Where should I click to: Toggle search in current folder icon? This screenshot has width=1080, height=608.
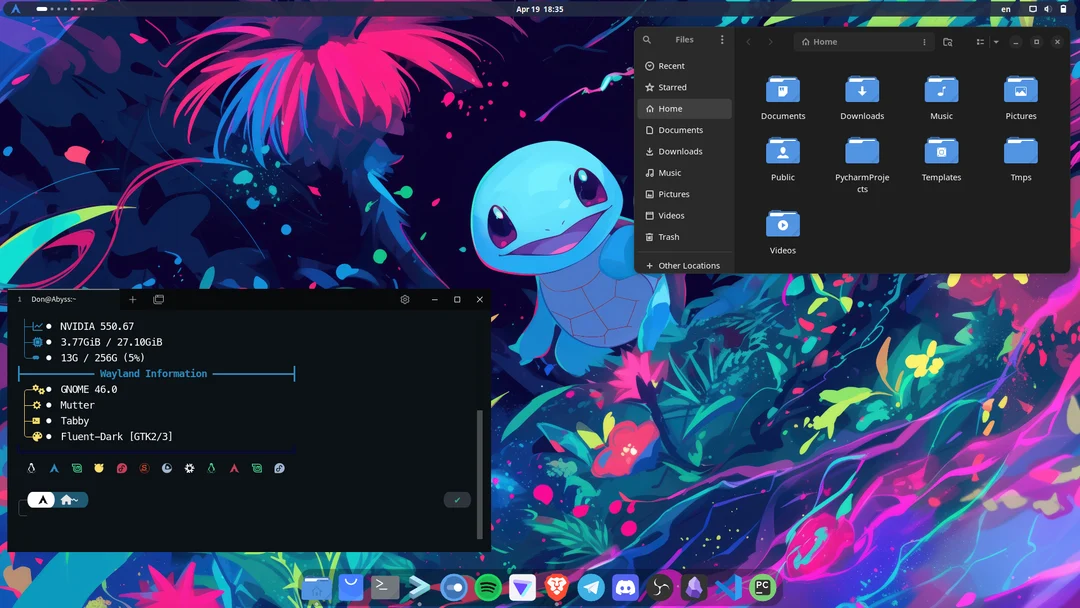(x=948, y=42)
